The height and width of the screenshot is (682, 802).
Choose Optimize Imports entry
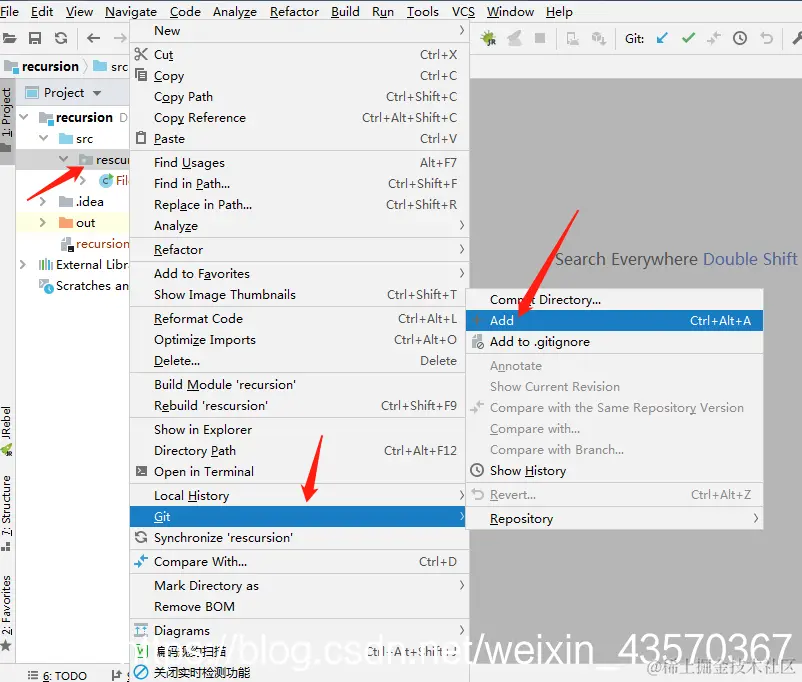pos(299,340)
